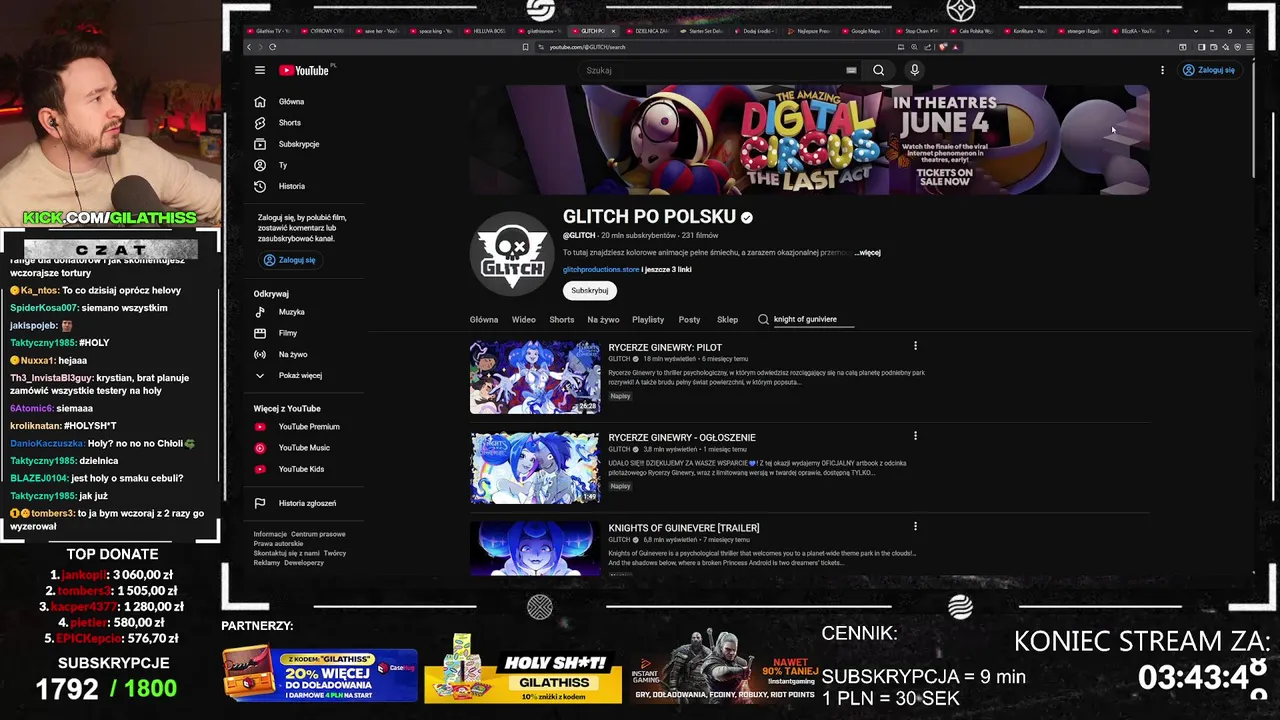Open YouTube Kids link
This screenshot has width=1280, height=720.
(302, 469)
